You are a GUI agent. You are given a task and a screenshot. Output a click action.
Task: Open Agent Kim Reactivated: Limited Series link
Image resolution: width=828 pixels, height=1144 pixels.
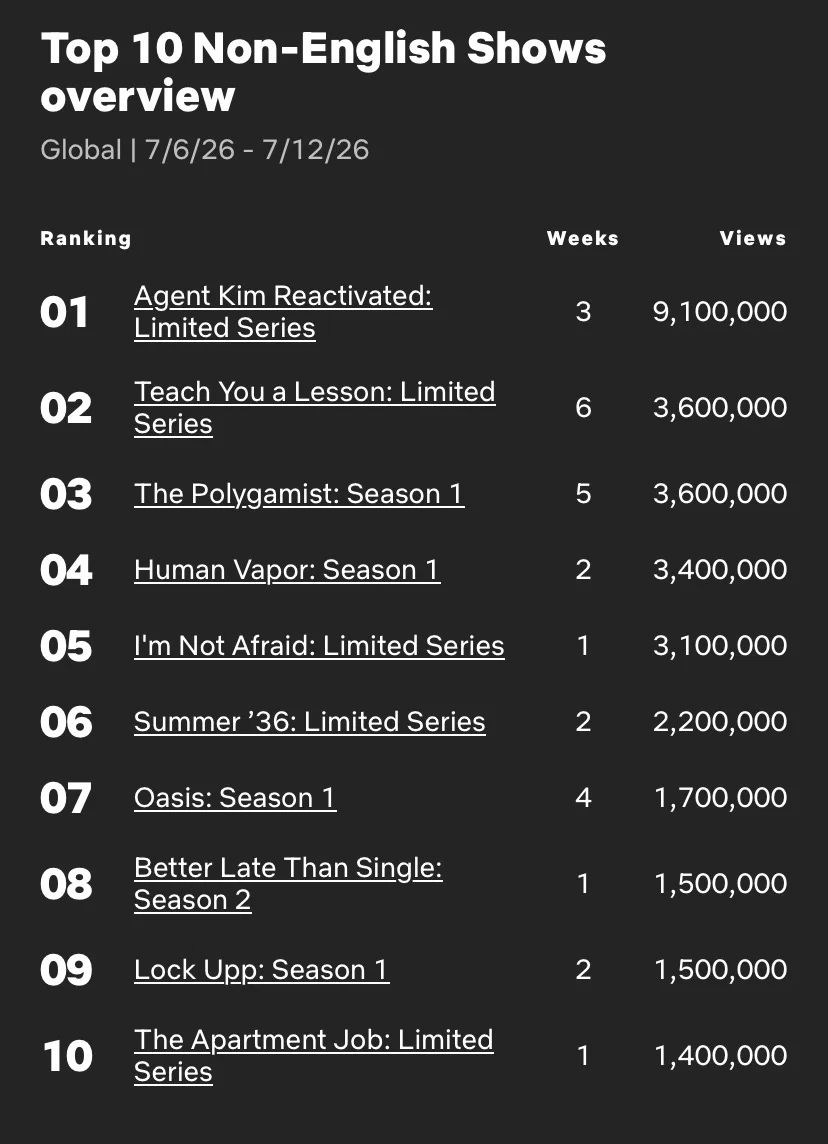[283, 312]
